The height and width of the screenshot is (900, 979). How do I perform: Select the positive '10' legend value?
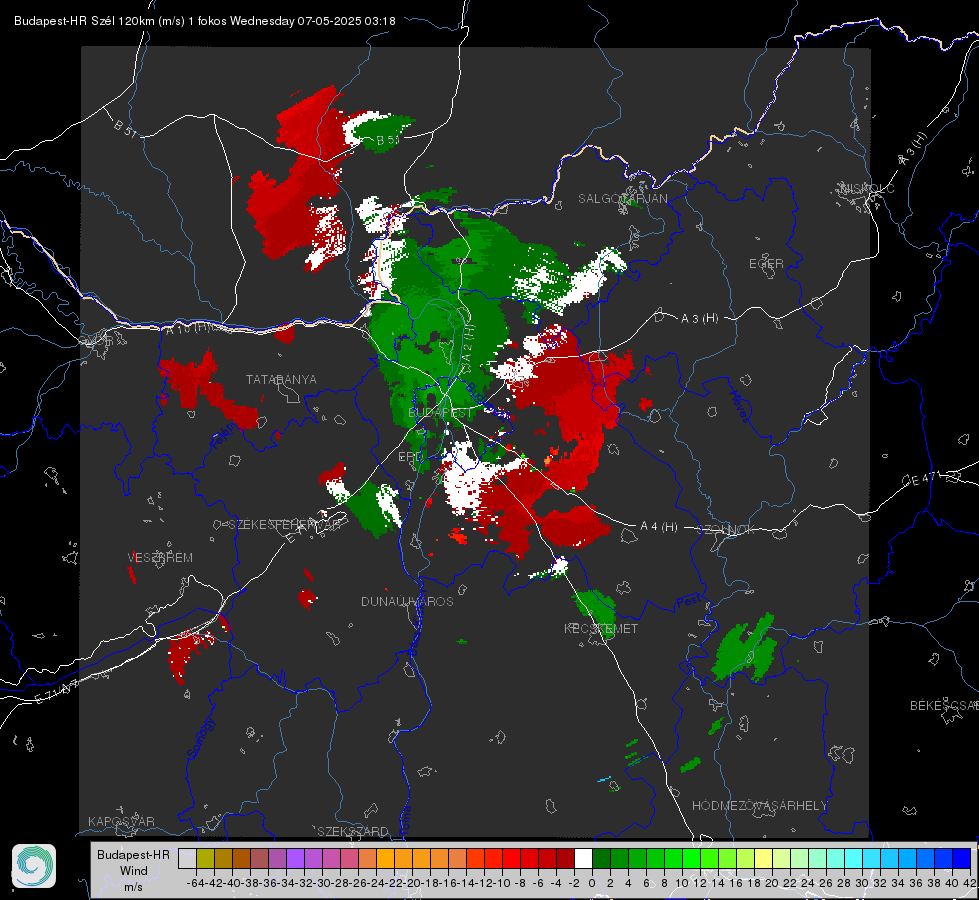pos(682,883)
